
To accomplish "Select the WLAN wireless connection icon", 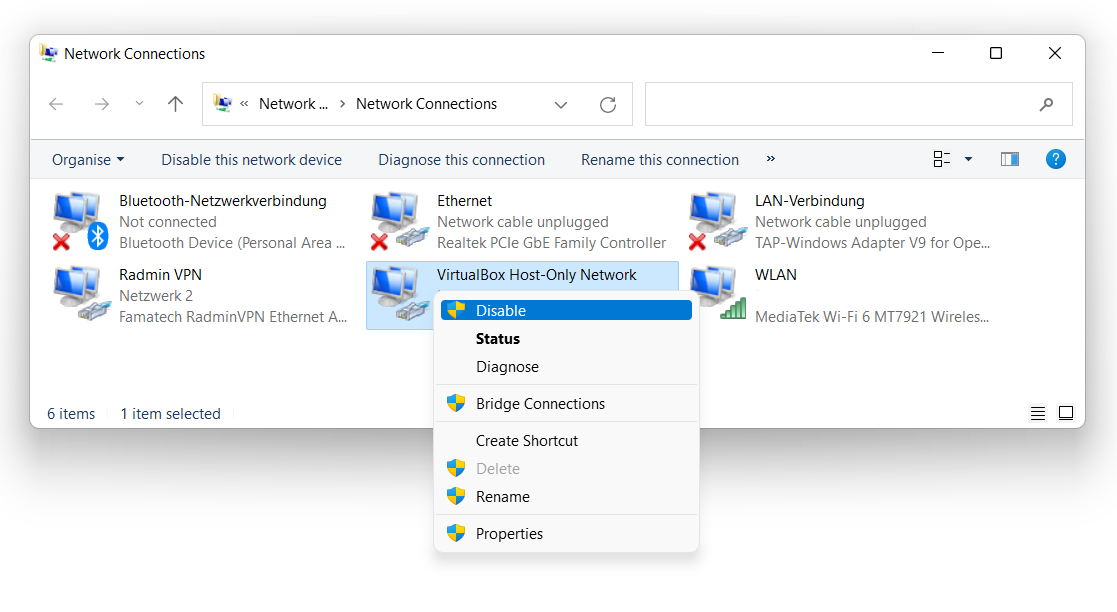I will 715,295.
